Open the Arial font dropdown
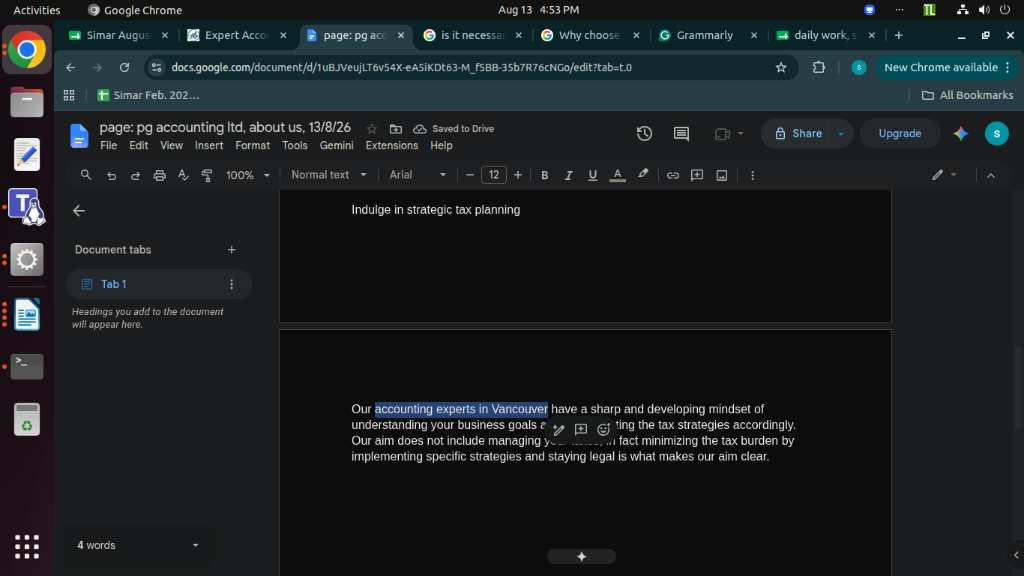The image size is (1024, 576). [x=418, y=175]
